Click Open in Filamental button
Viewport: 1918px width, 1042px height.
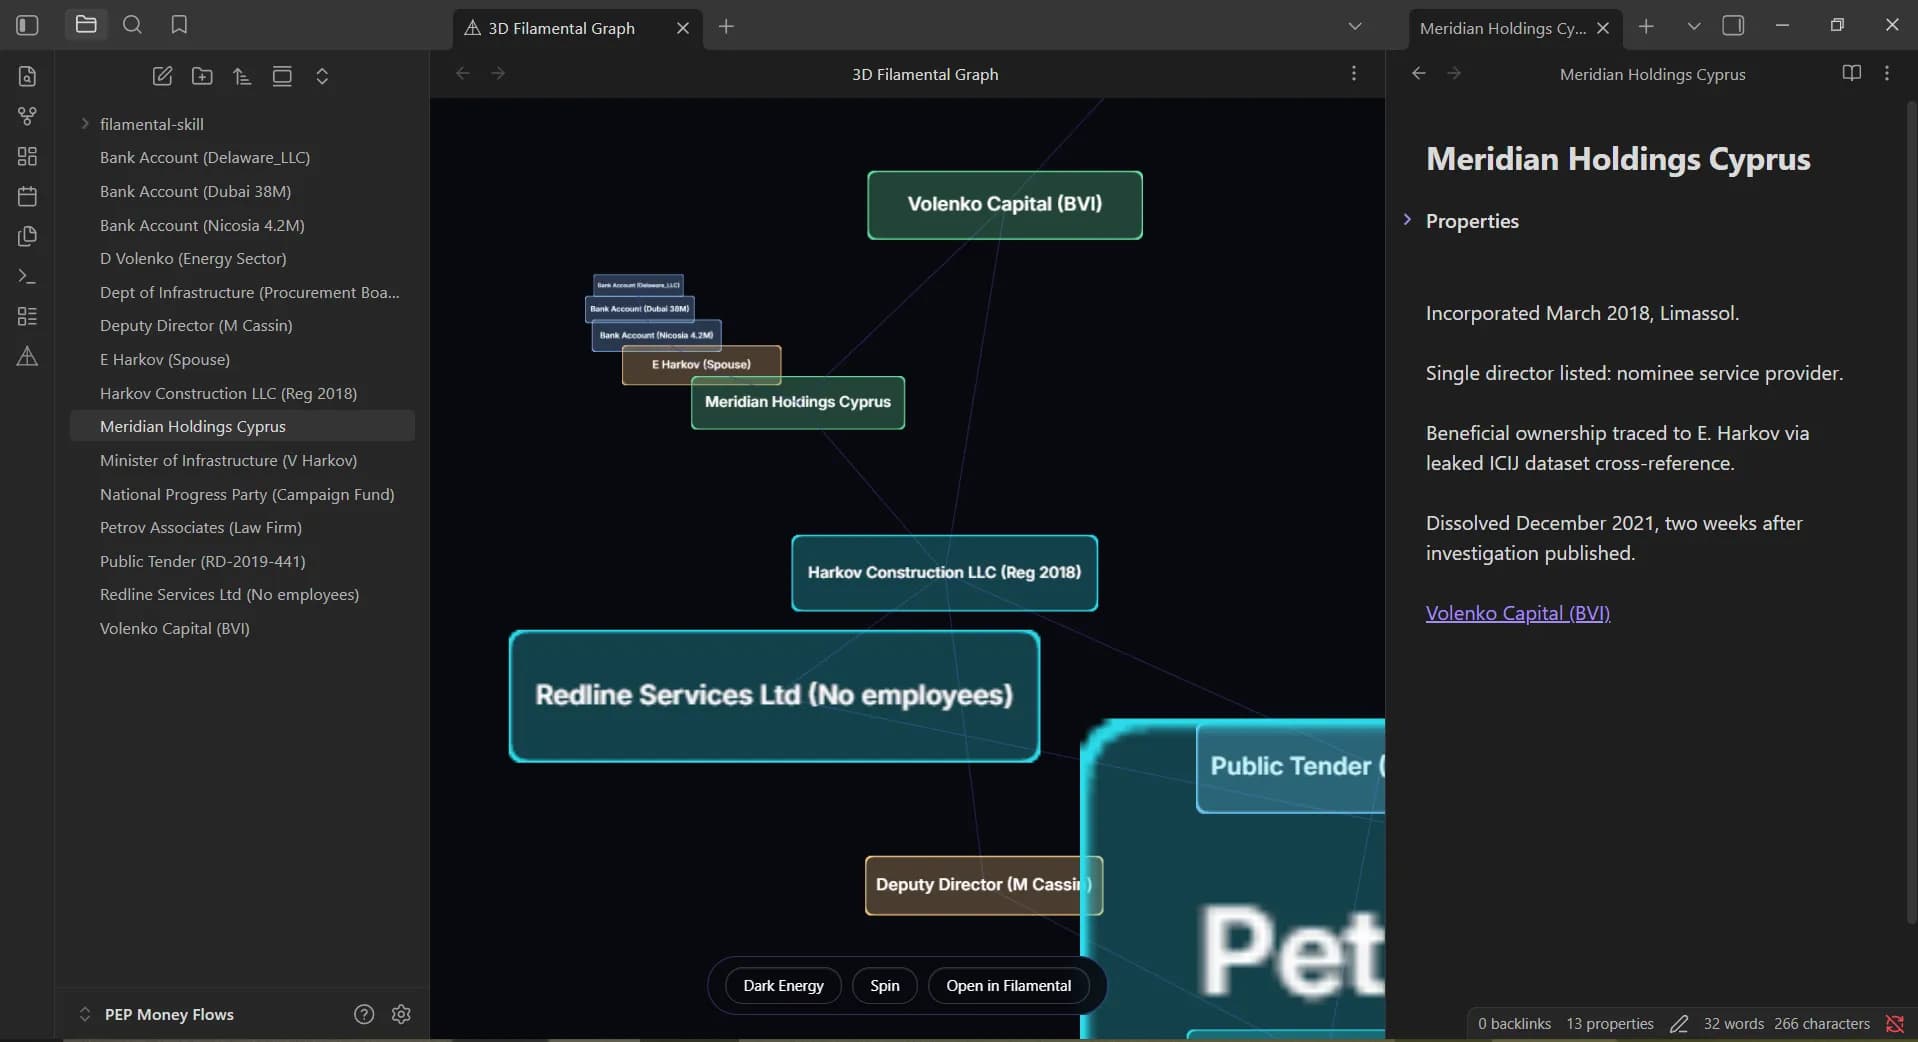click(1008, 986)
